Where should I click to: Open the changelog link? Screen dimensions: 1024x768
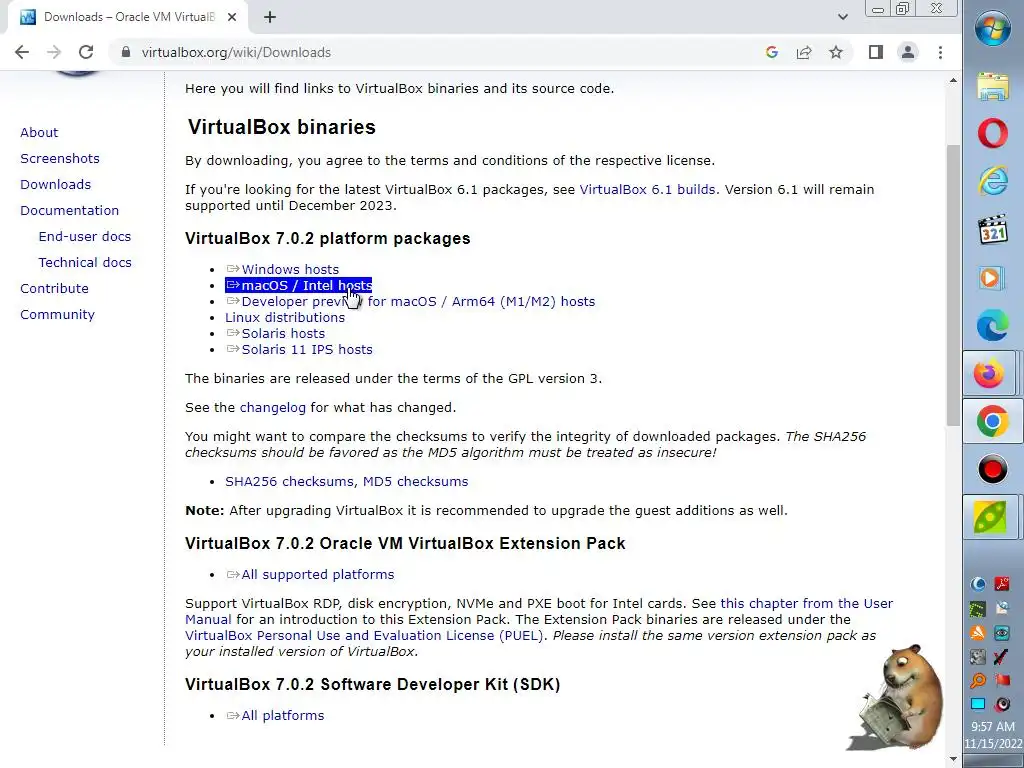[x=272, y=408]
